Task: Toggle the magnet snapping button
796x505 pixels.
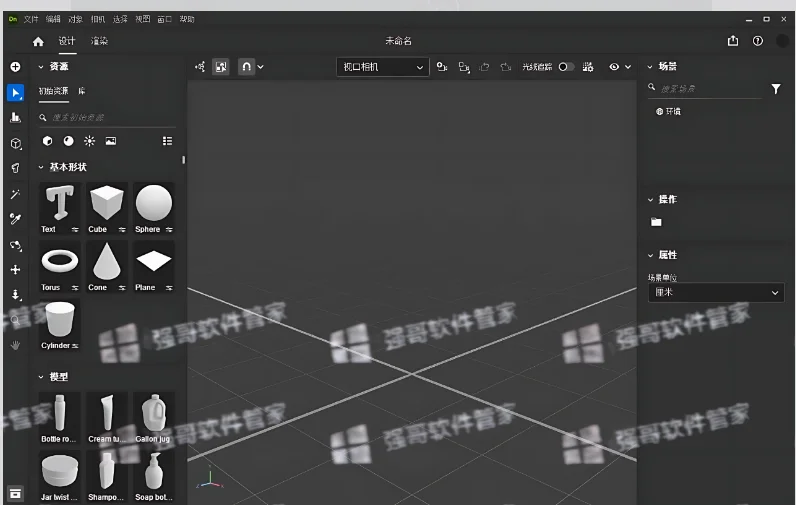Action: tap(246, 66)
